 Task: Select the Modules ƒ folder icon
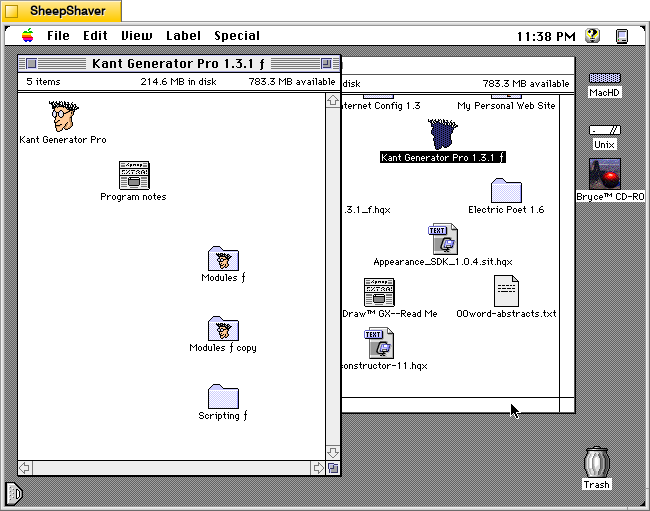[x=223, y=259]
